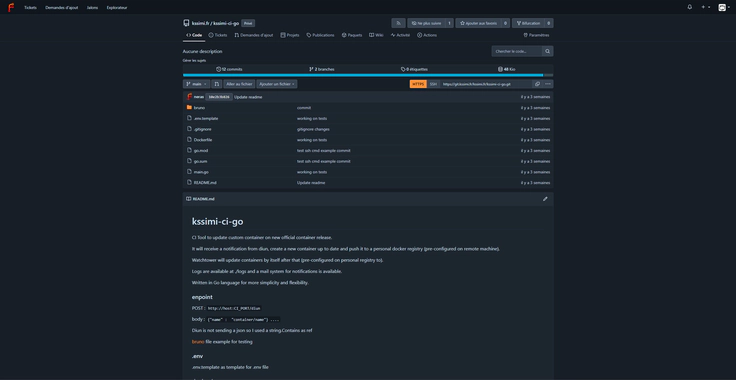Open the 2 branches link
Viewport: 736px width, 380px height.
(322, 69)
